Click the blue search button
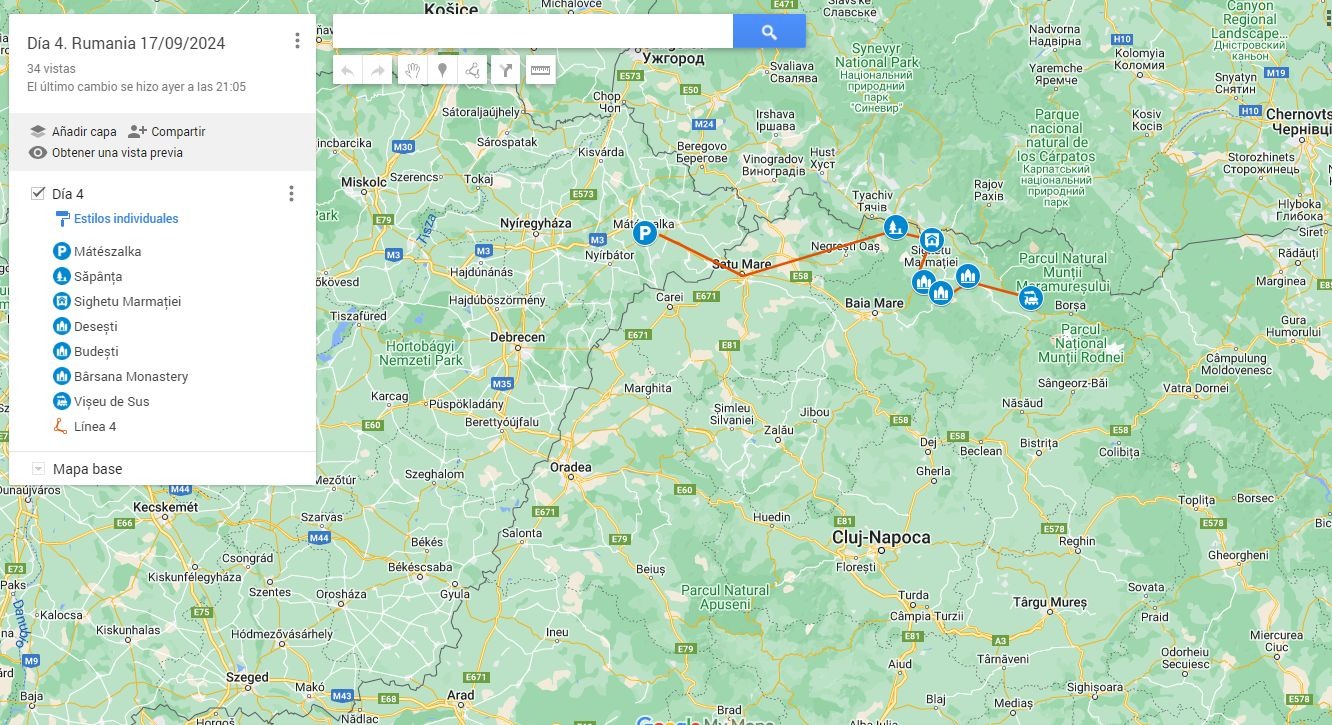 click(769, 32)
